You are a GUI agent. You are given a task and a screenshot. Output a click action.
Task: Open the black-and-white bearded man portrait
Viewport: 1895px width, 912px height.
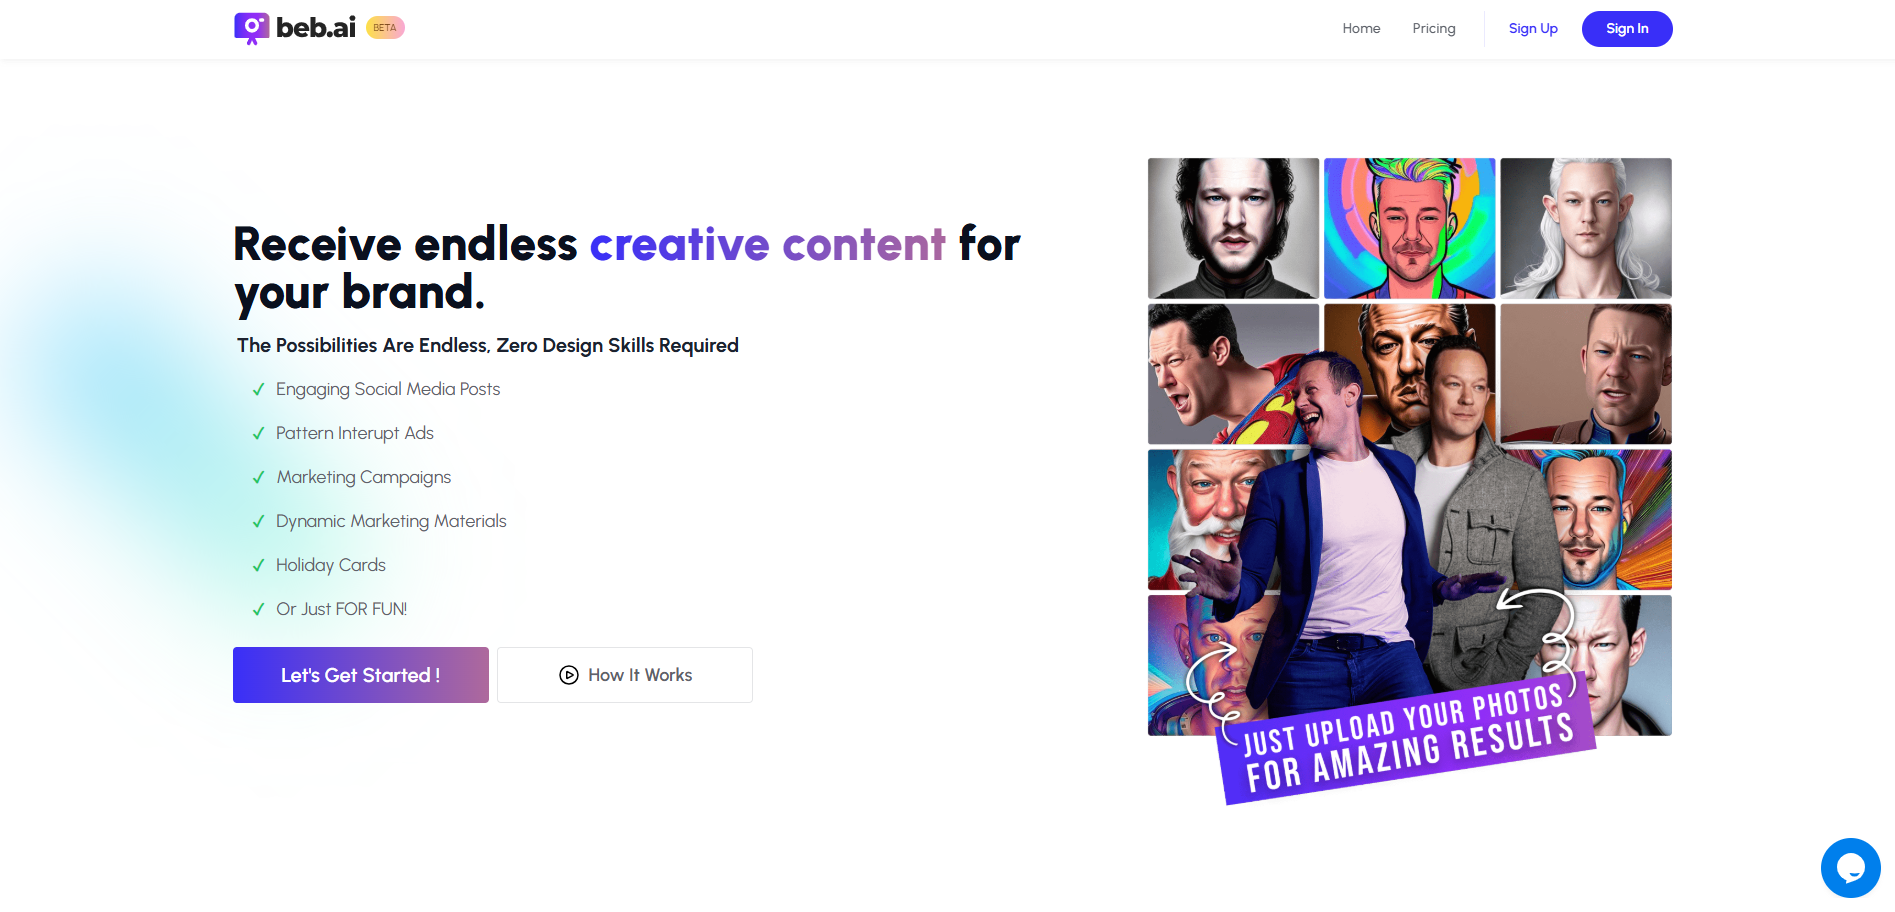(x=1233, y=228)
